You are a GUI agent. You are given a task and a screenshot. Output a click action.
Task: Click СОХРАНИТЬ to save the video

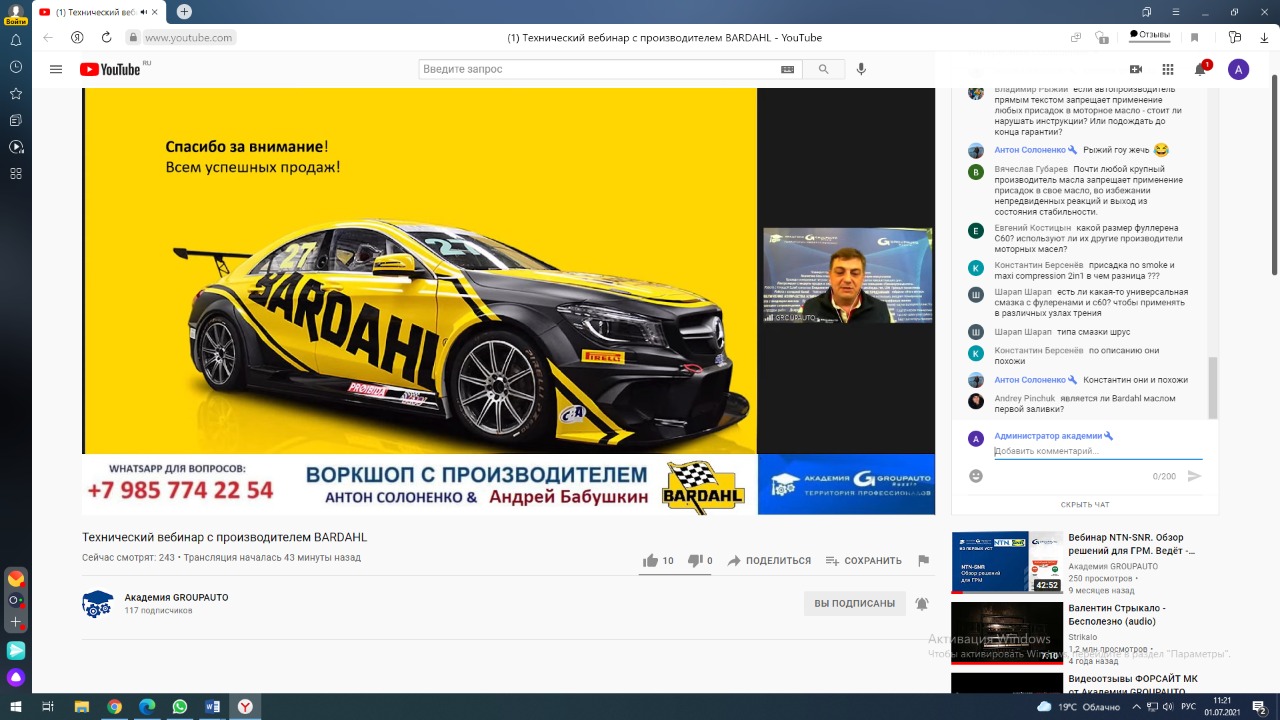tap(863, 561)
